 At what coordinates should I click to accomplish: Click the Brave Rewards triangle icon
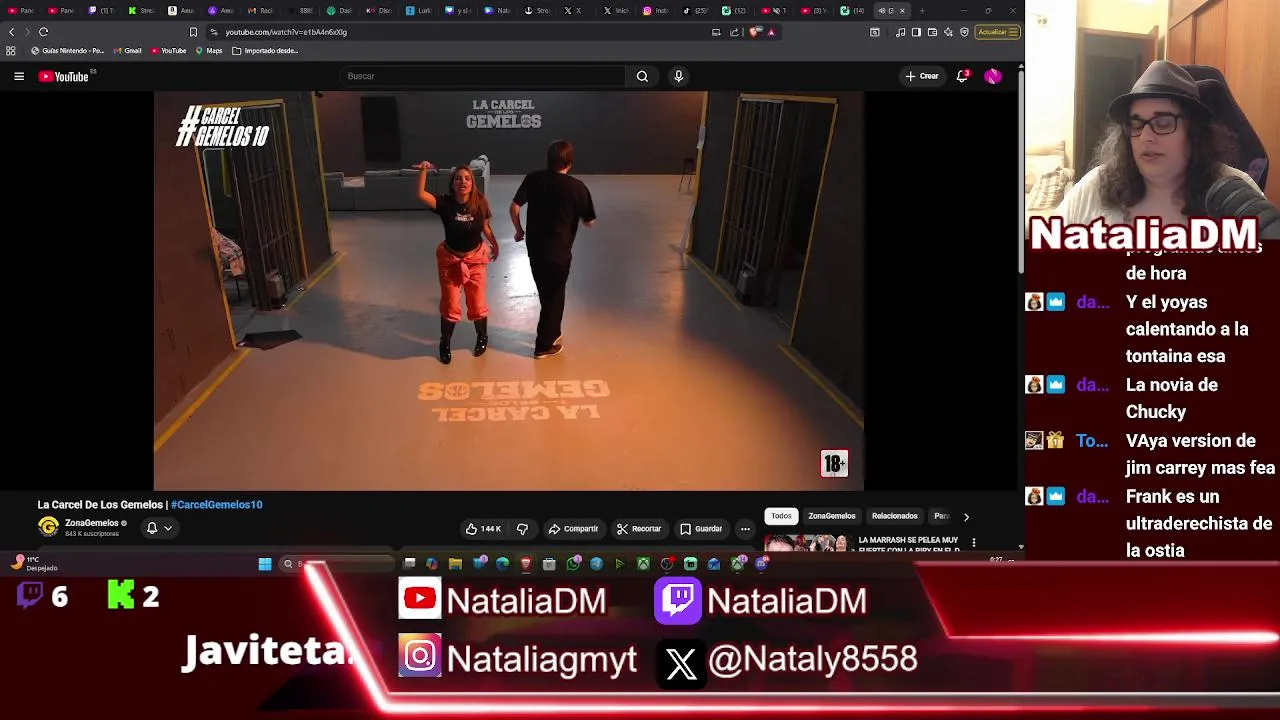(x=771, y=32)
